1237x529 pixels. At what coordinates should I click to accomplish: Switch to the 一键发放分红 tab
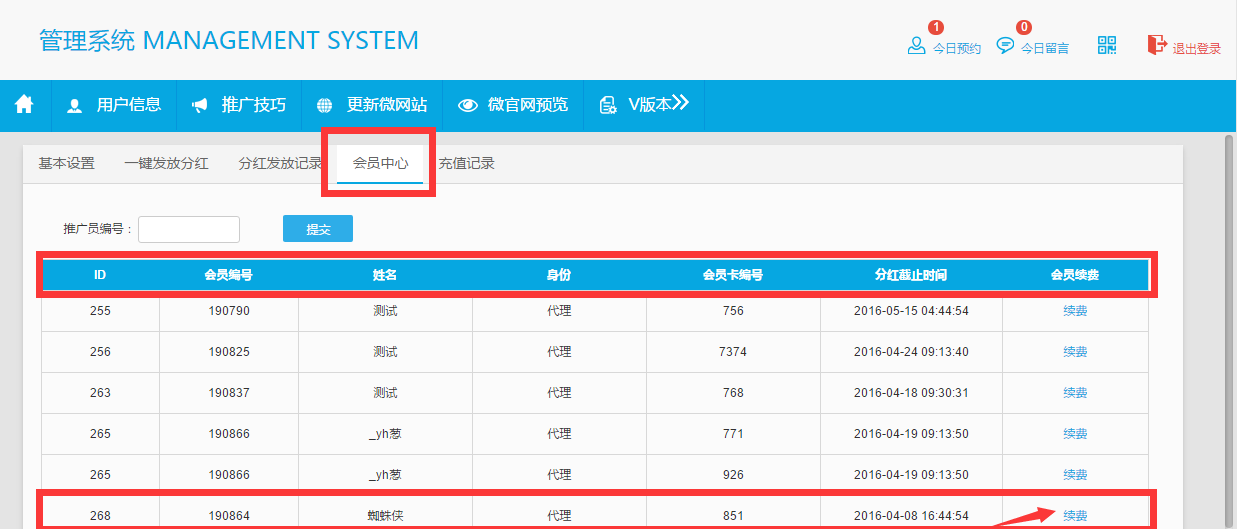(166, 163)
